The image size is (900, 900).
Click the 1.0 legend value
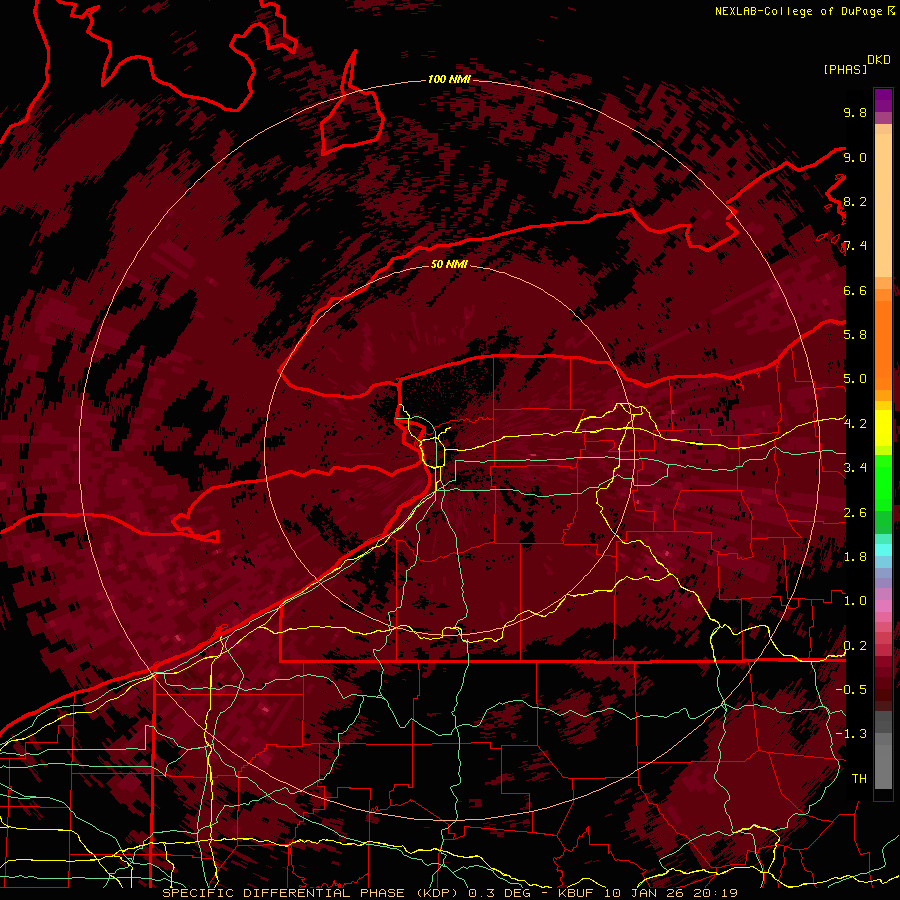click(855, 600)
